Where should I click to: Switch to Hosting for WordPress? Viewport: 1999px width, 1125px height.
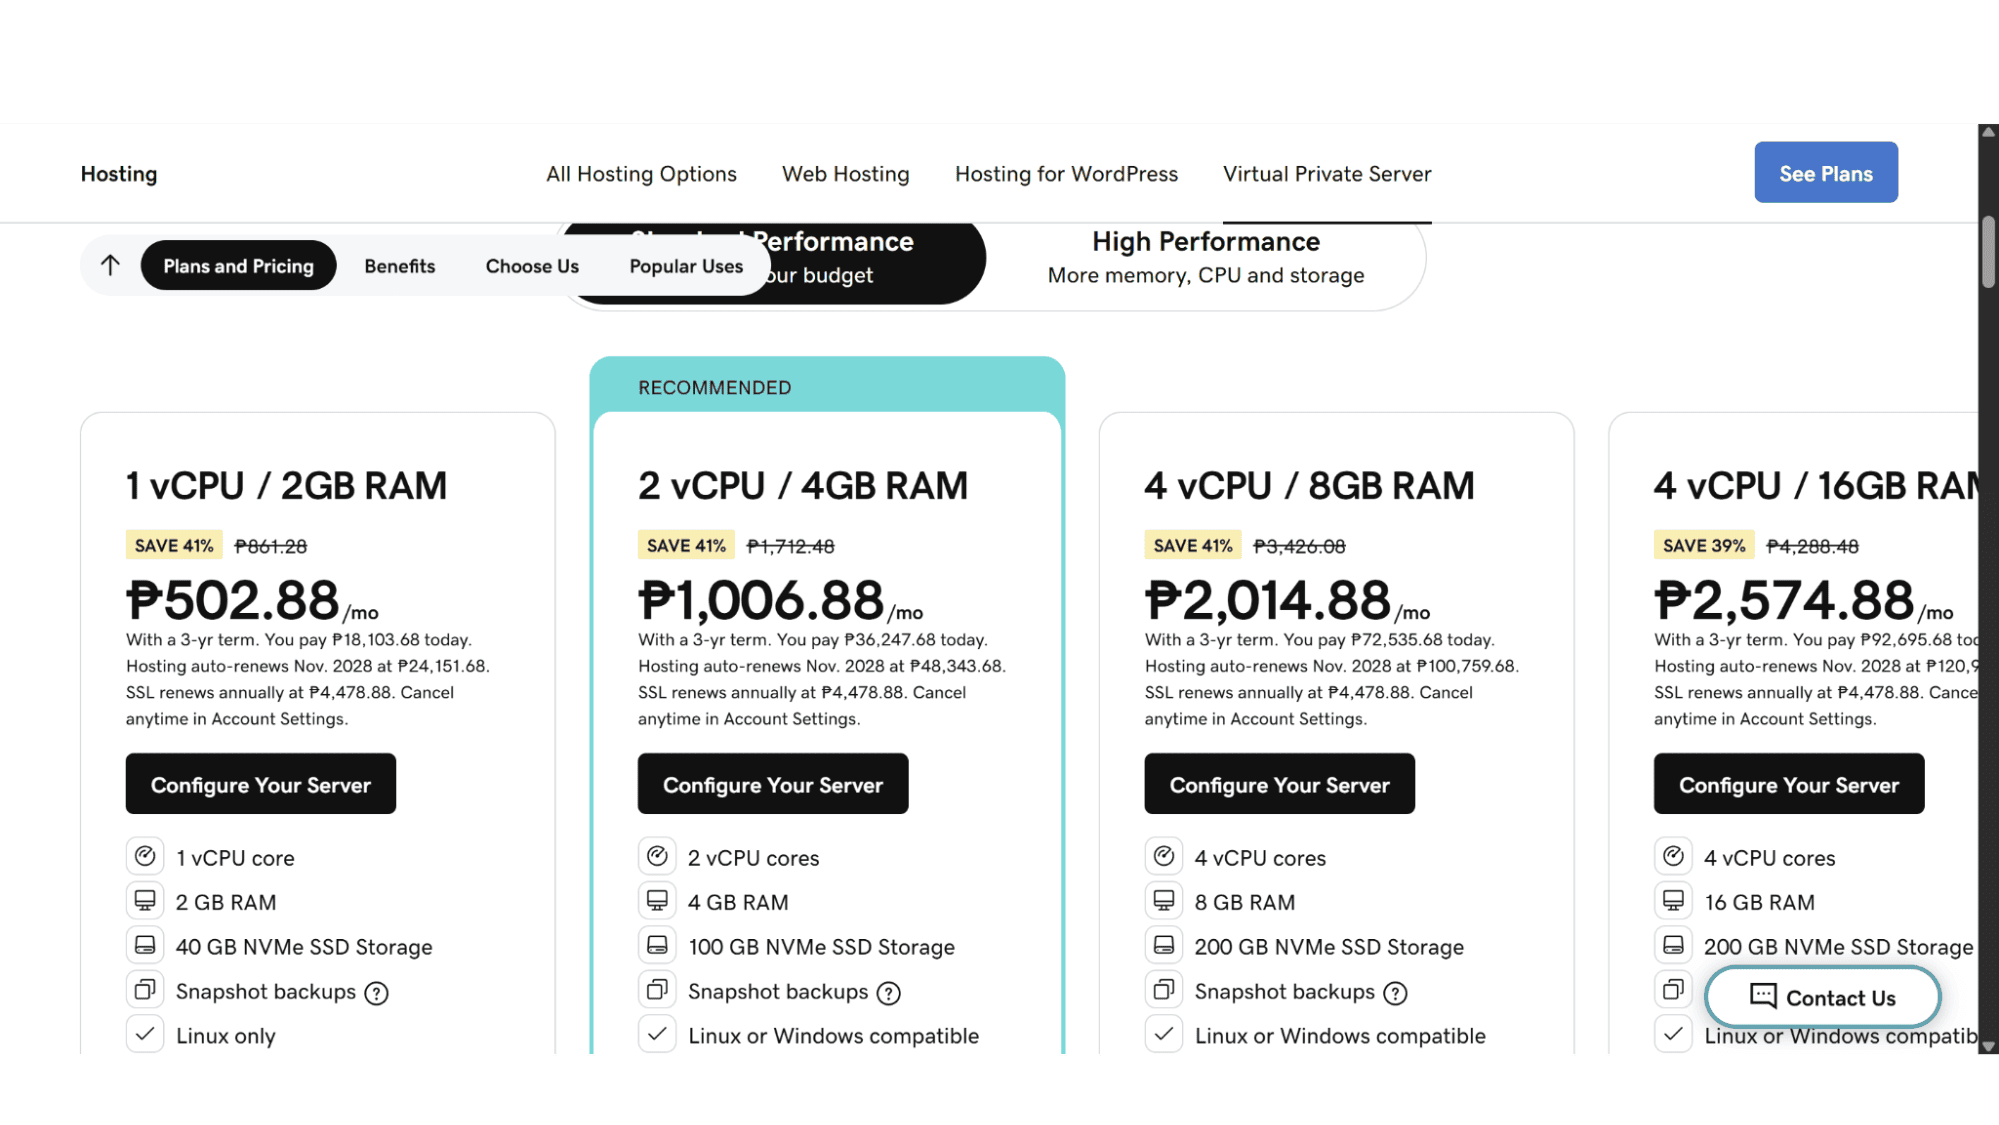(x=1066, y=173)
